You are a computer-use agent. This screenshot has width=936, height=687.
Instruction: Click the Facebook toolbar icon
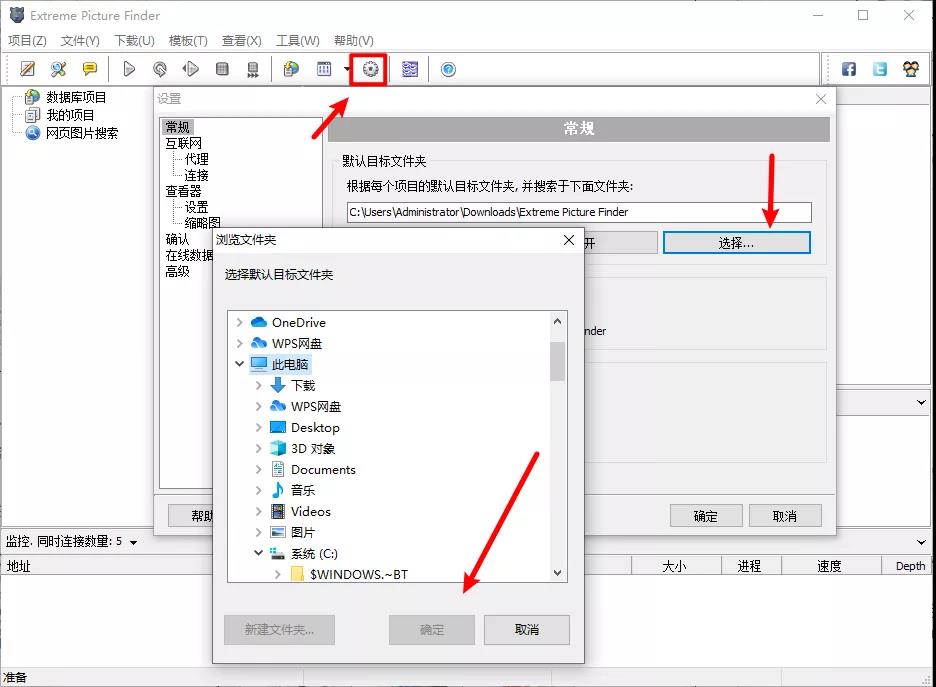click(x=849, y=69)
